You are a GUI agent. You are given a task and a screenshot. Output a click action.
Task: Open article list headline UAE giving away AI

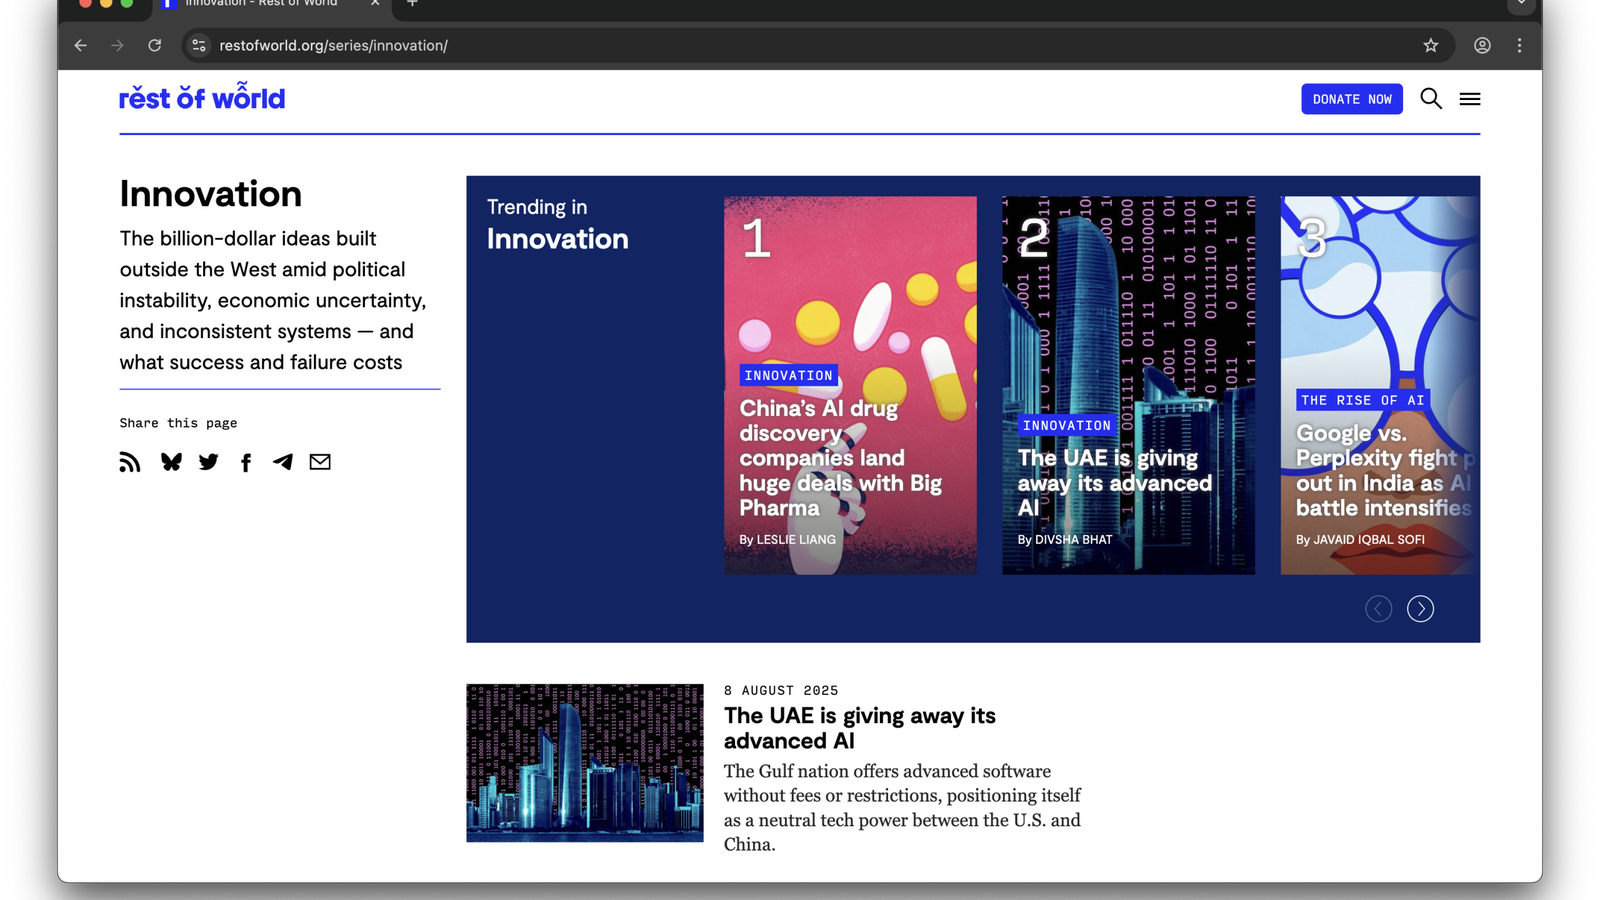(860, 728)
